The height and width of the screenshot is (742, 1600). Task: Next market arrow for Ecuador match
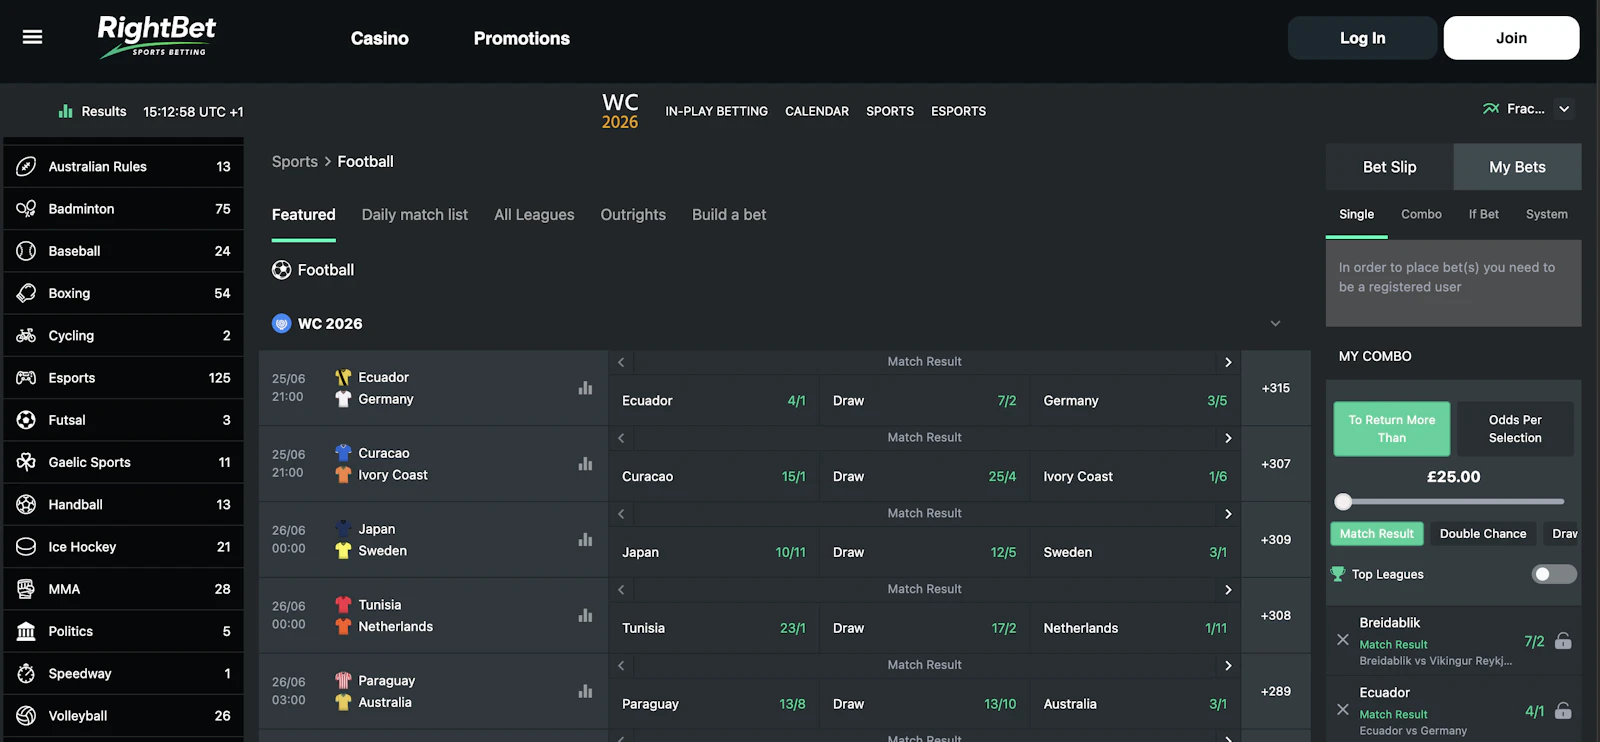click(1228, 362)
